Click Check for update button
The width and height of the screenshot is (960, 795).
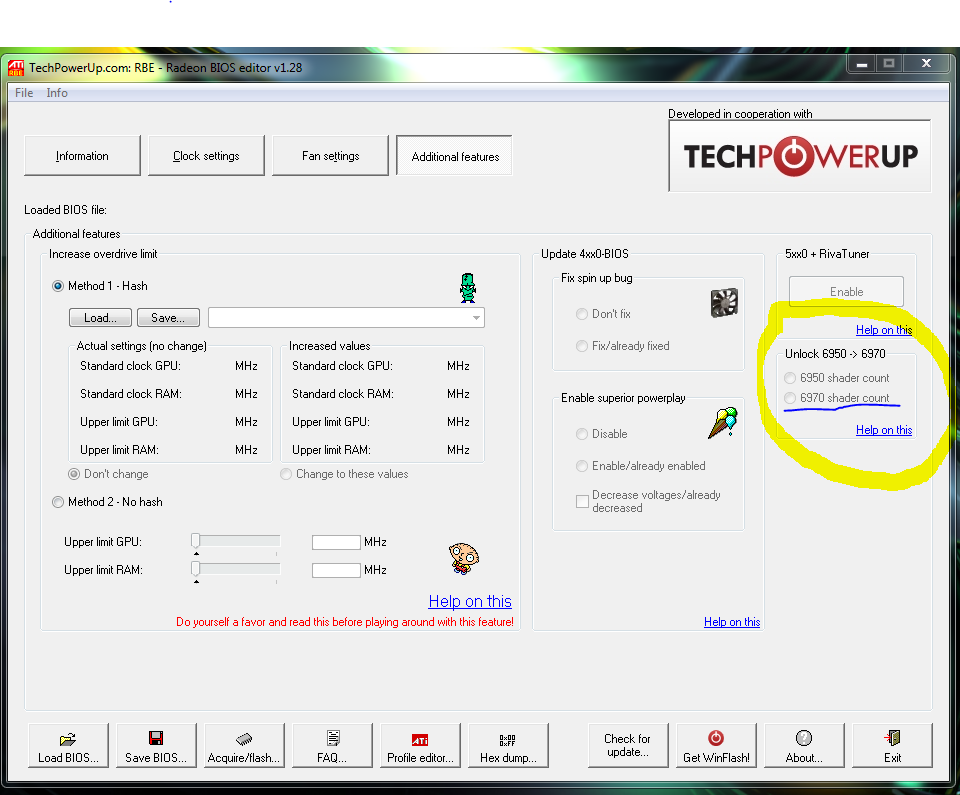(628, 745)
